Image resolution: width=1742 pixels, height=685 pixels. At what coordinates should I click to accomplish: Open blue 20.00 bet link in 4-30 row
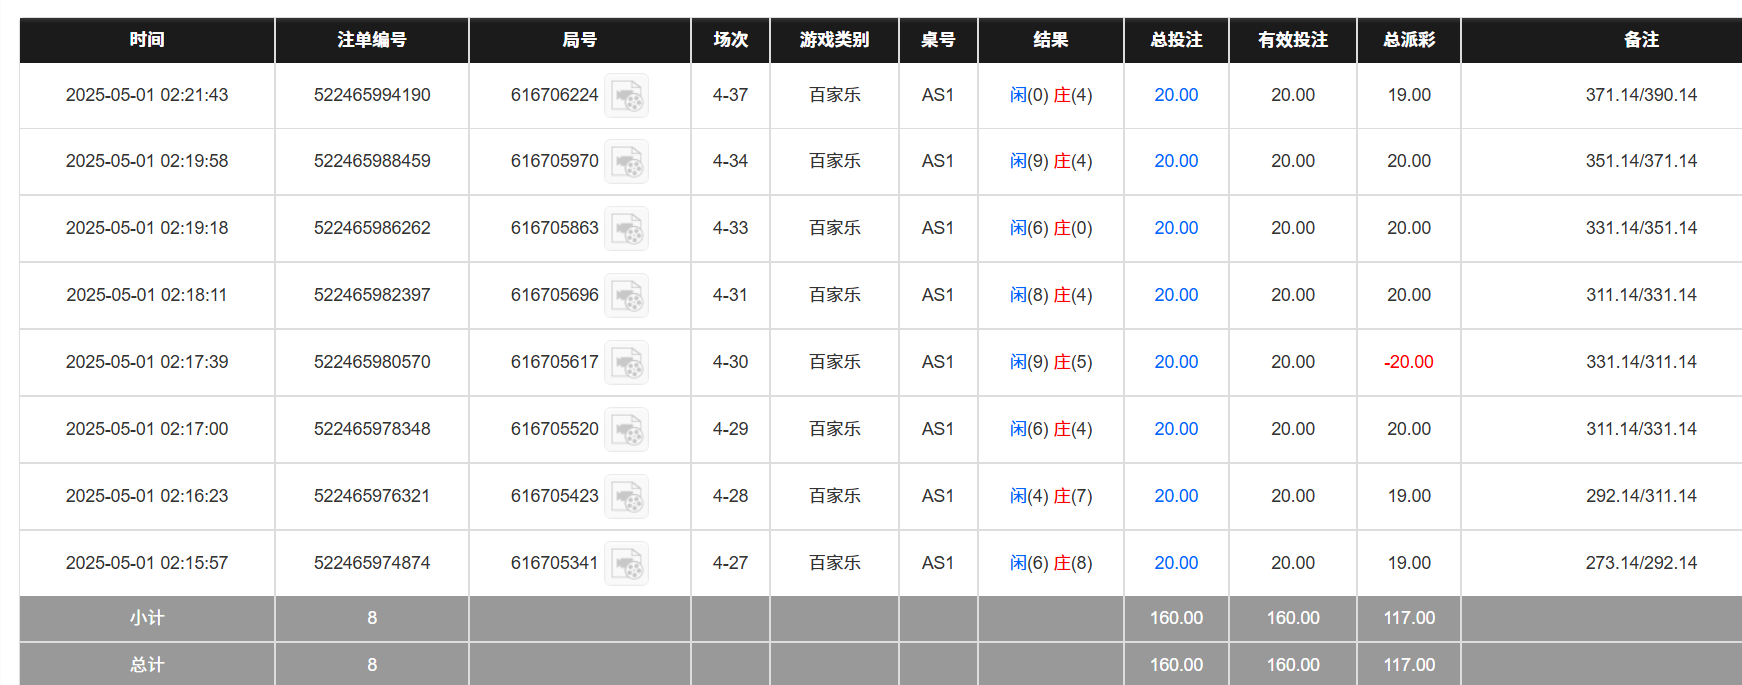[1176, 362]
